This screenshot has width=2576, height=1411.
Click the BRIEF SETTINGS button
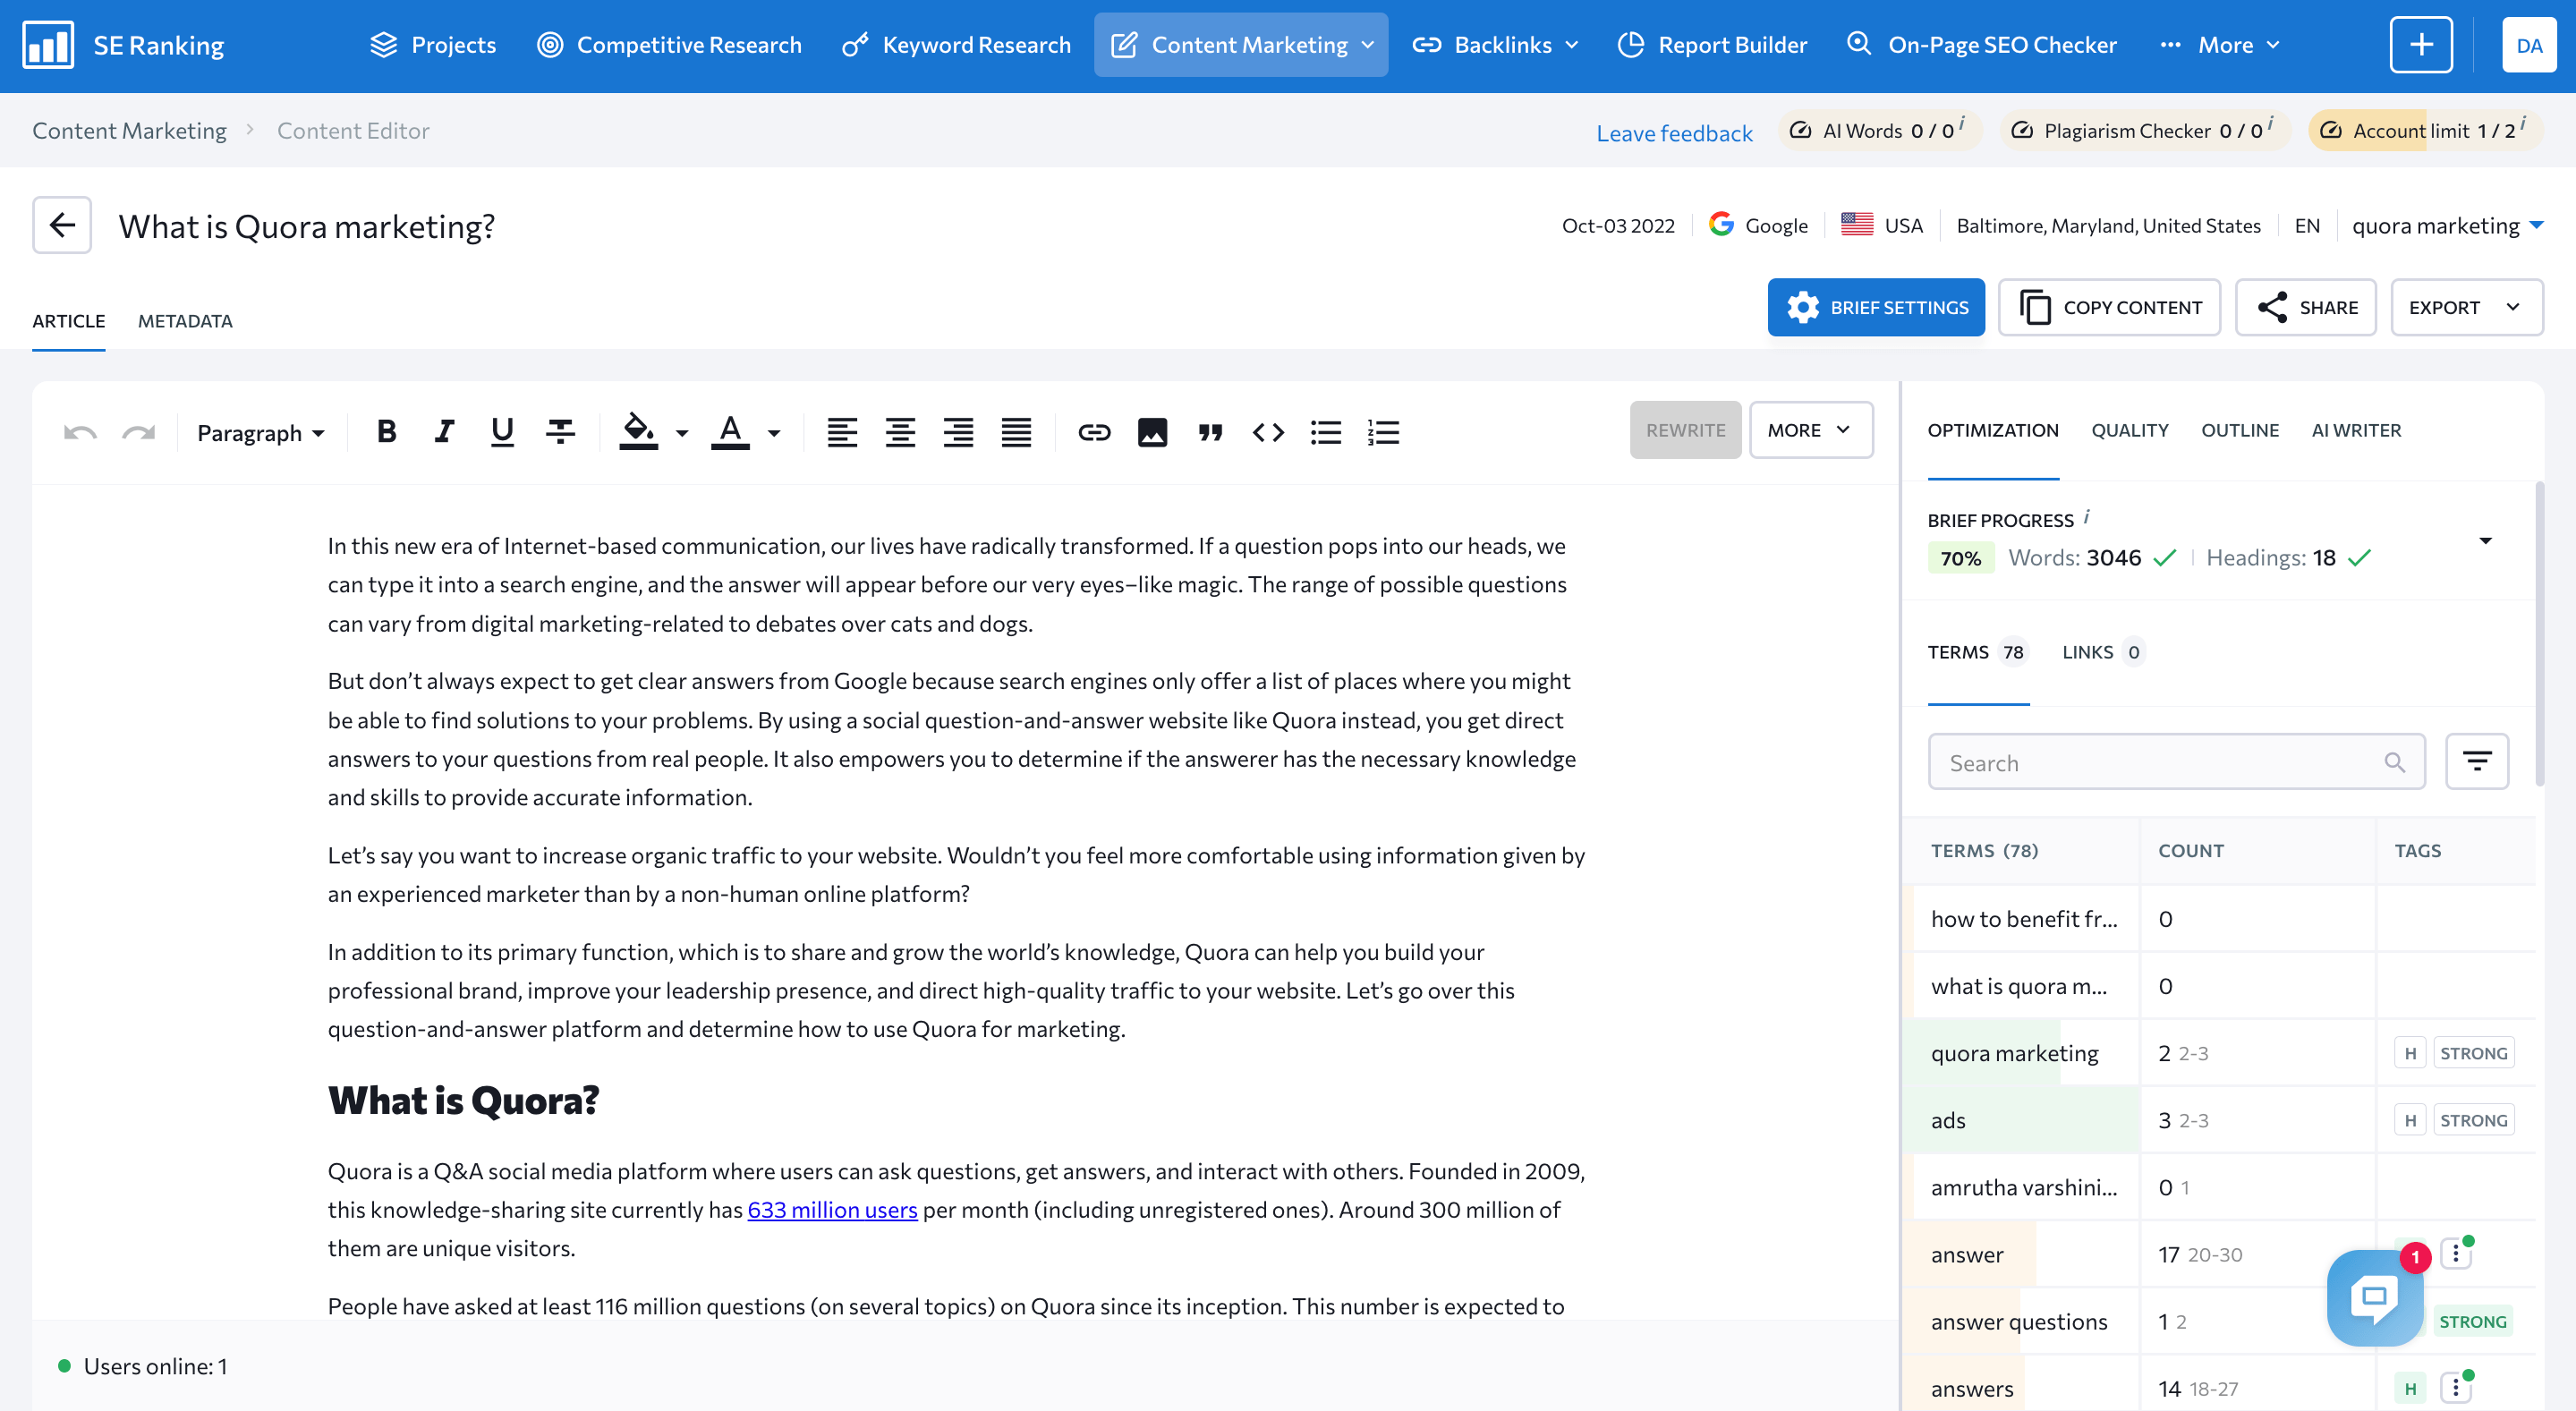(x=1876, y=307)
